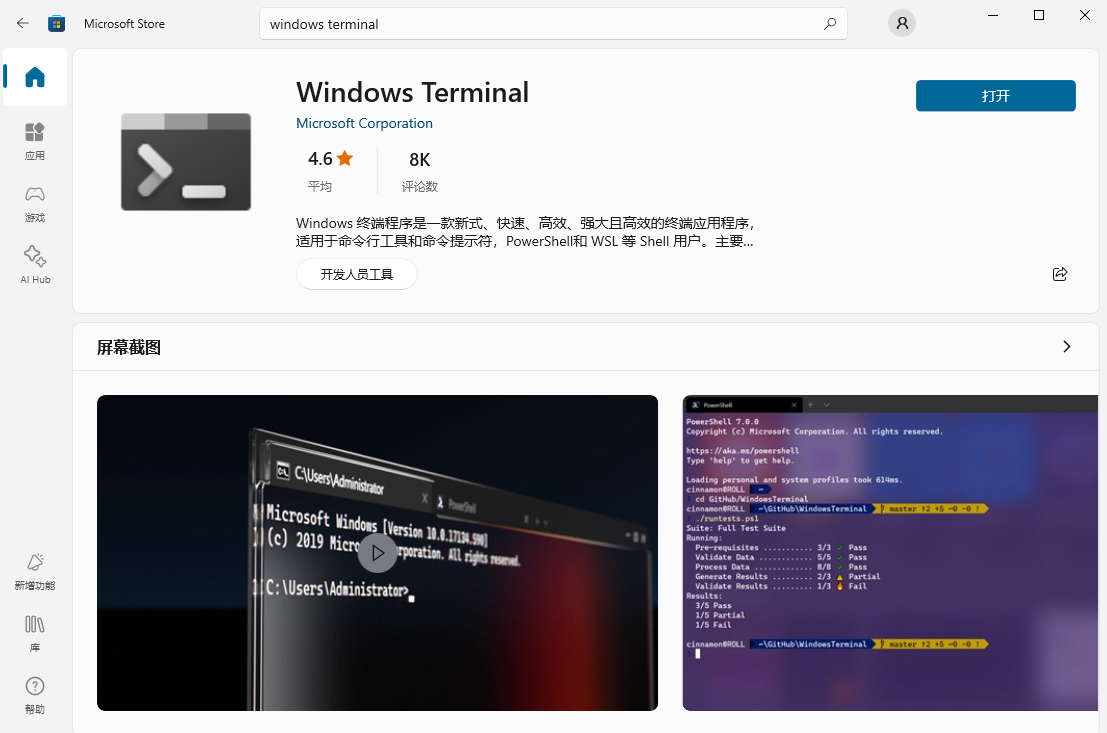Open the Microsoft Corporation publisher link
1107x733 pixels.
click(364, 122)
